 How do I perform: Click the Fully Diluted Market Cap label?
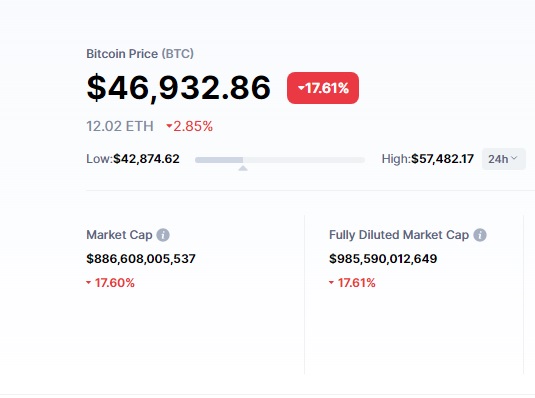point(399,235)
